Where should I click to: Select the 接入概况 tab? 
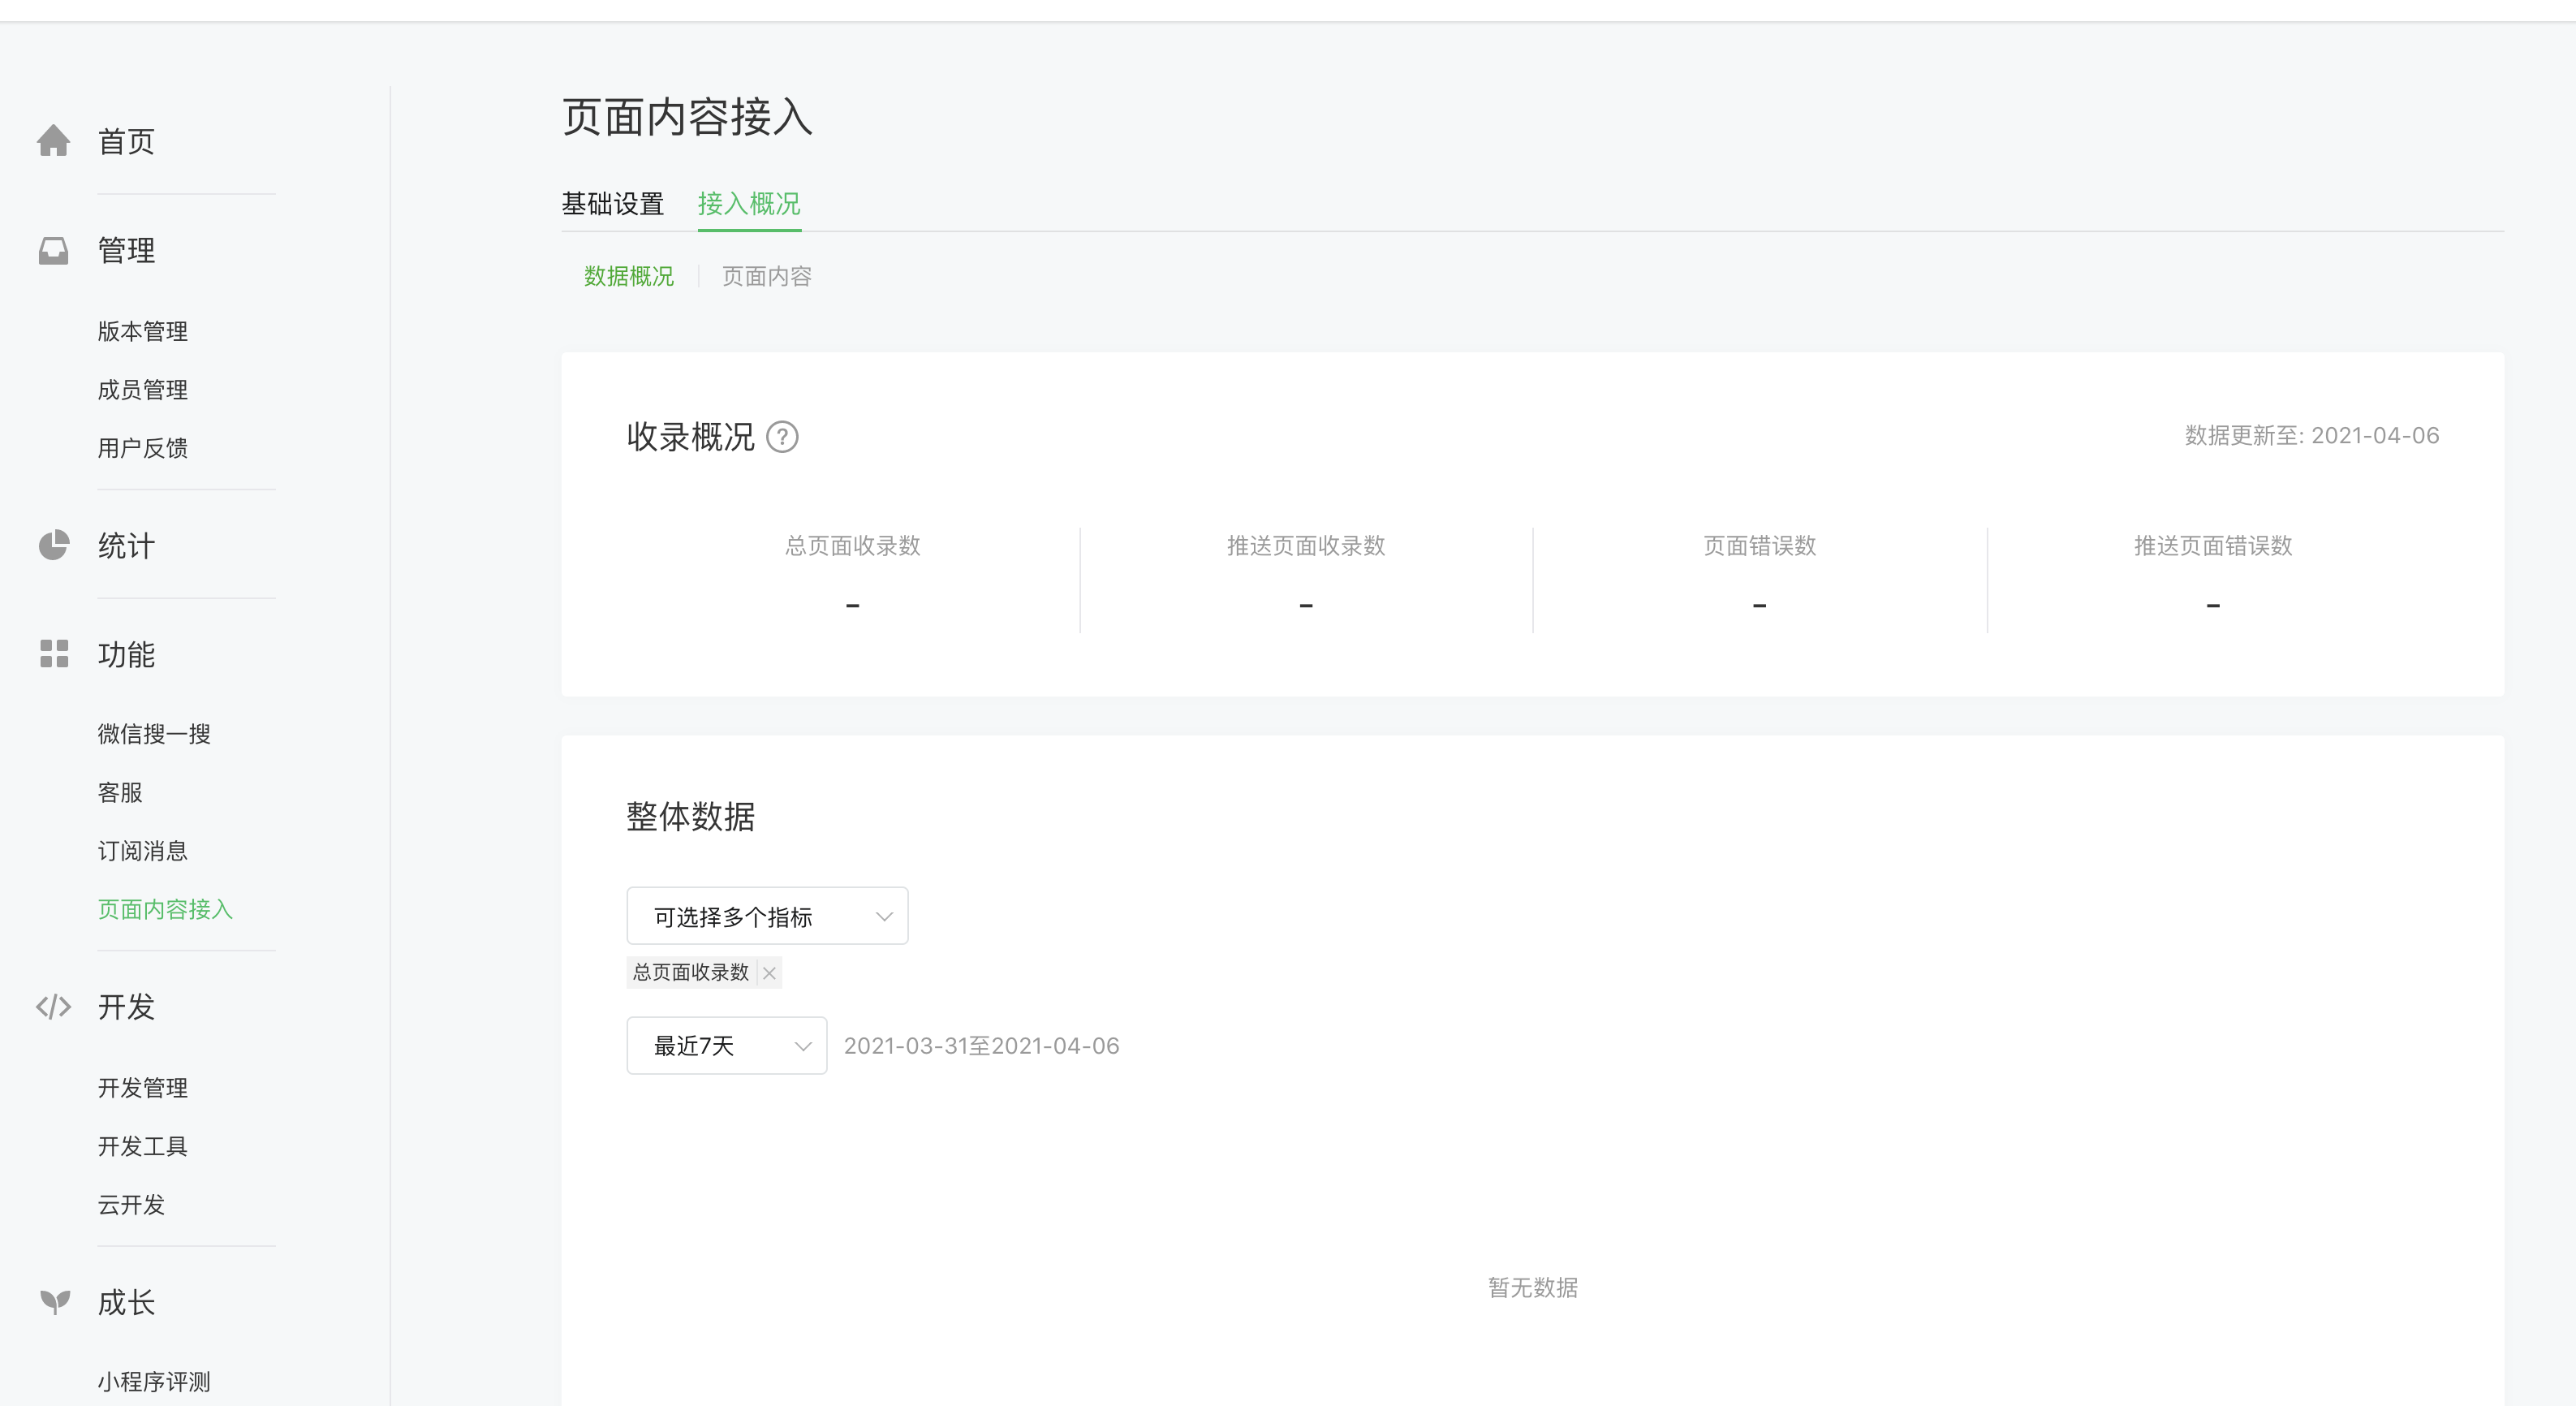click(749, 204)
